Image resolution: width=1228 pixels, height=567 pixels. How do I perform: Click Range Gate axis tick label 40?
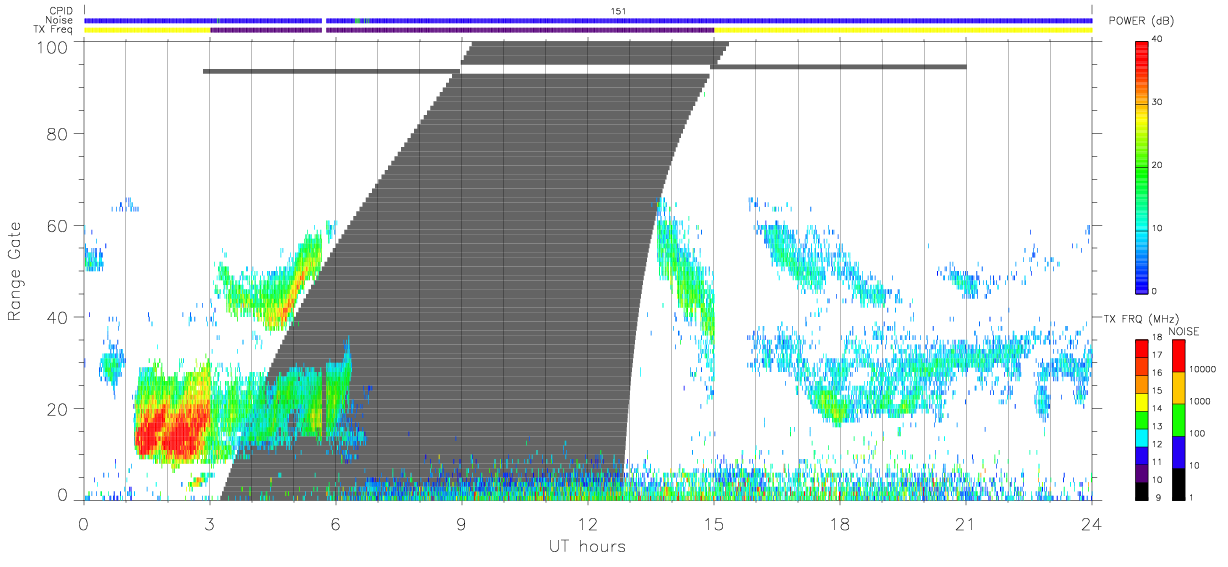click(55, 318)
